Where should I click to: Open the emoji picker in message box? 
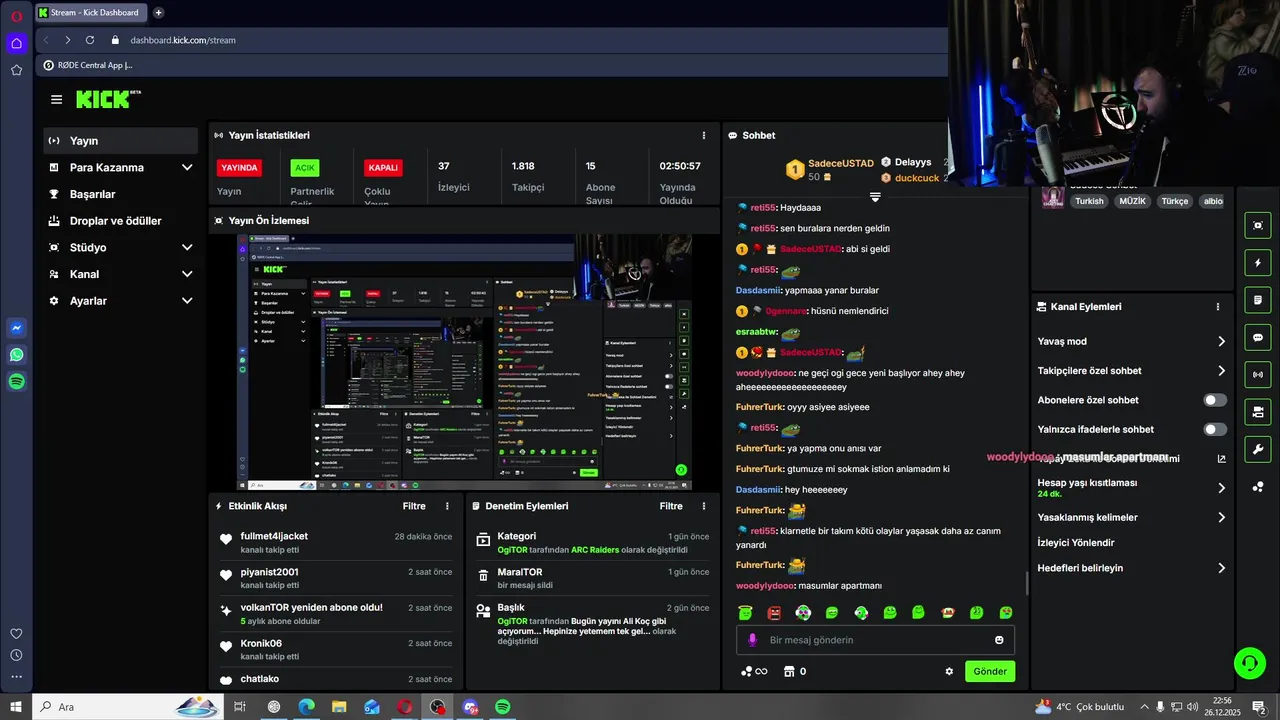[x=999, y=640]
